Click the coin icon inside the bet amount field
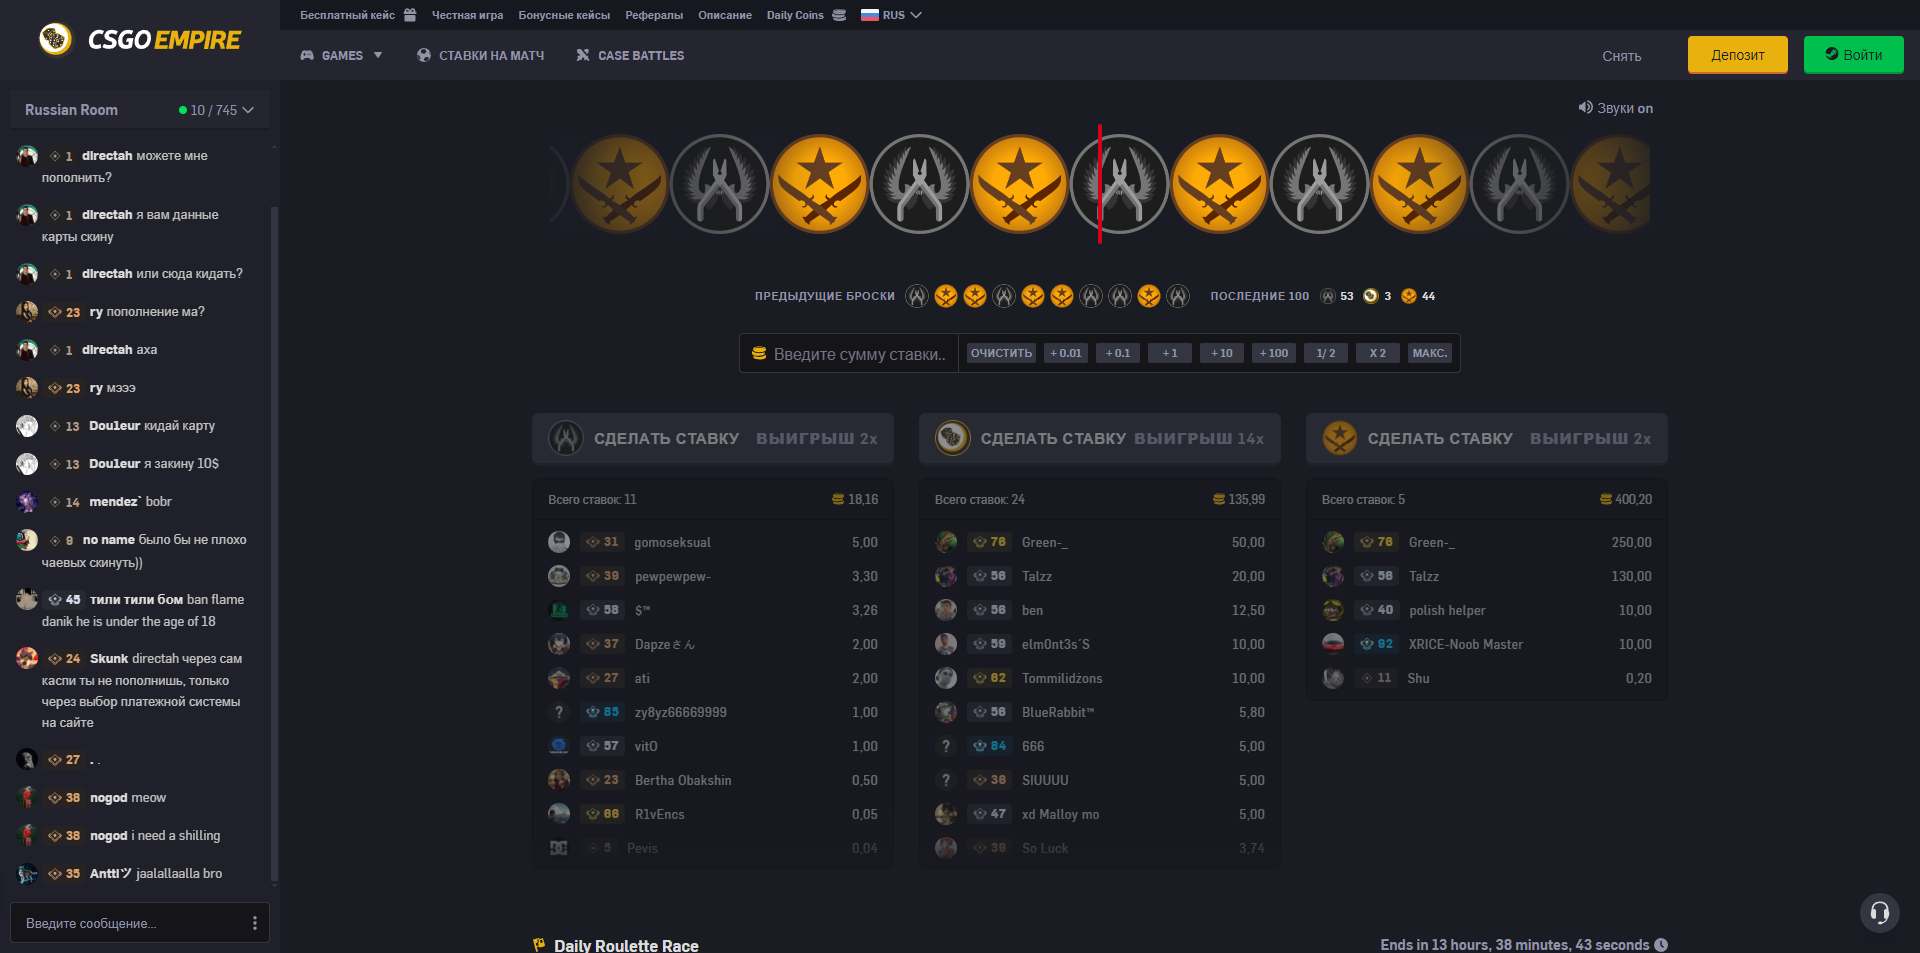Image resolution: width=1920 pixels, height=953 pixels. pos(760,352)
